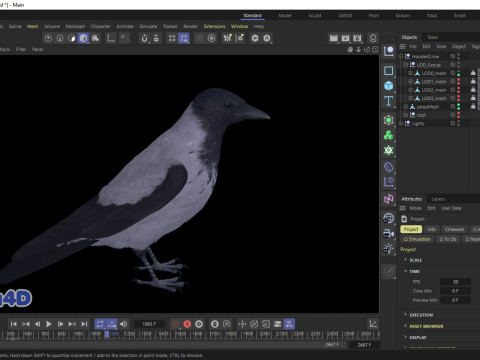This screenshot has width=480, height=360.
Task: Click the current frame field 1065 F
Action: point(149,324)
